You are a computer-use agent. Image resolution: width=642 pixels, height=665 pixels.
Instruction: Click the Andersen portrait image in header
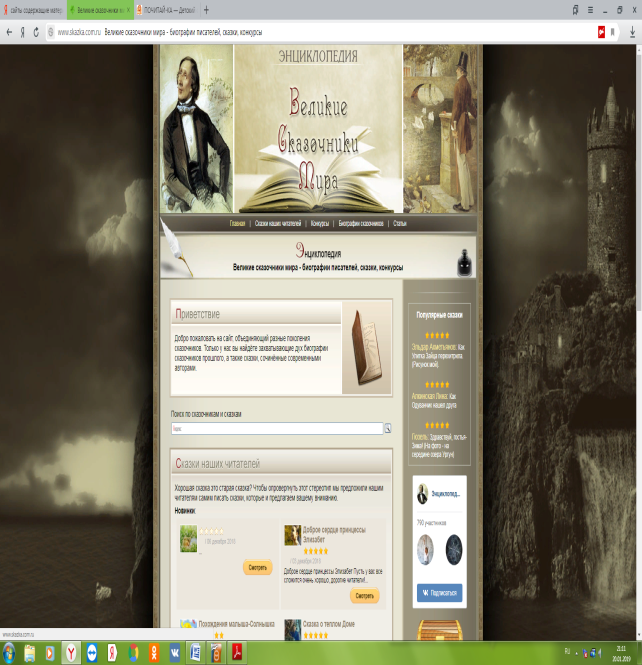coord(197,129)
